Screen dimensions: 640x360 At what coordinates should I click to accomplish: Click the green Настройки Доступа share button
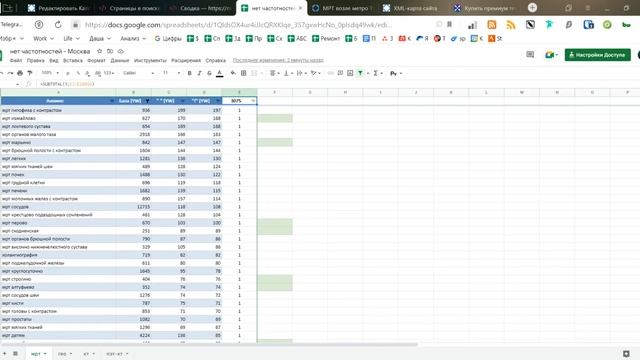tap(598, 55)
